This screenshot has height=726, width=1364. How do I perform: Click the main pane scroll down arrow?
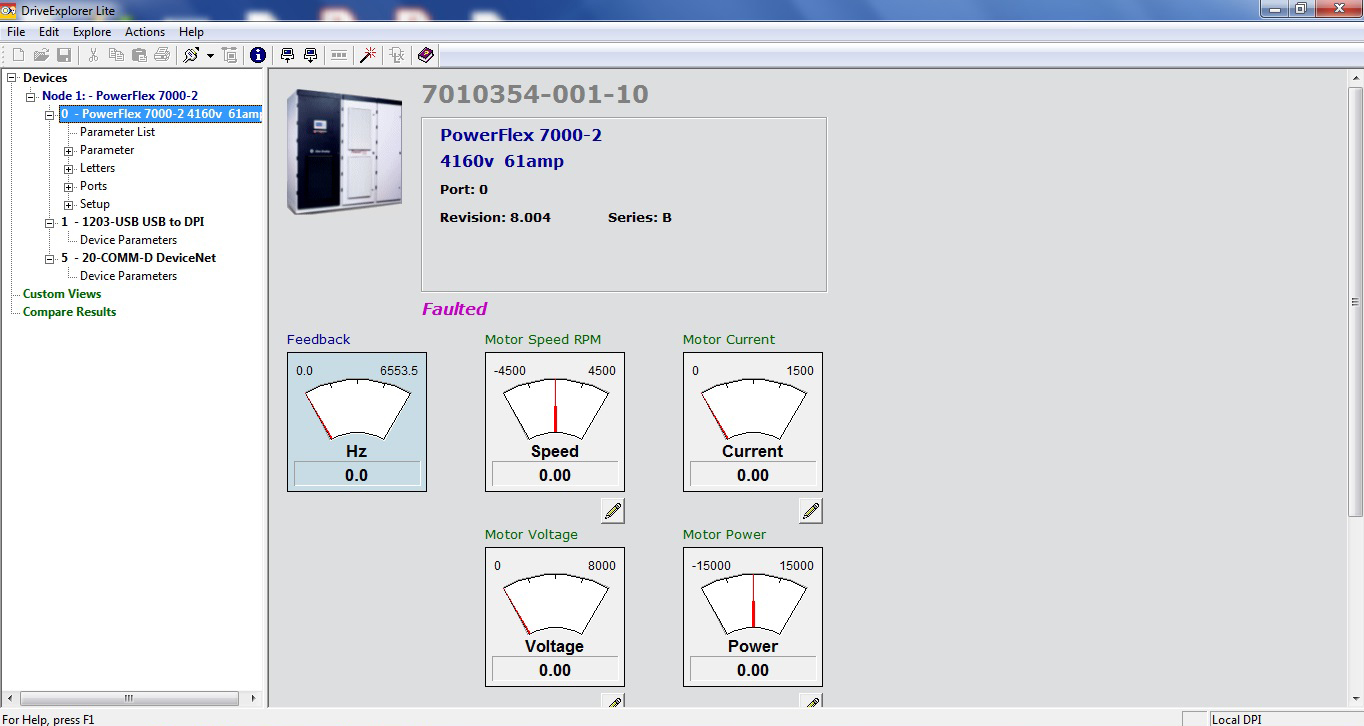coord(1356,698)
